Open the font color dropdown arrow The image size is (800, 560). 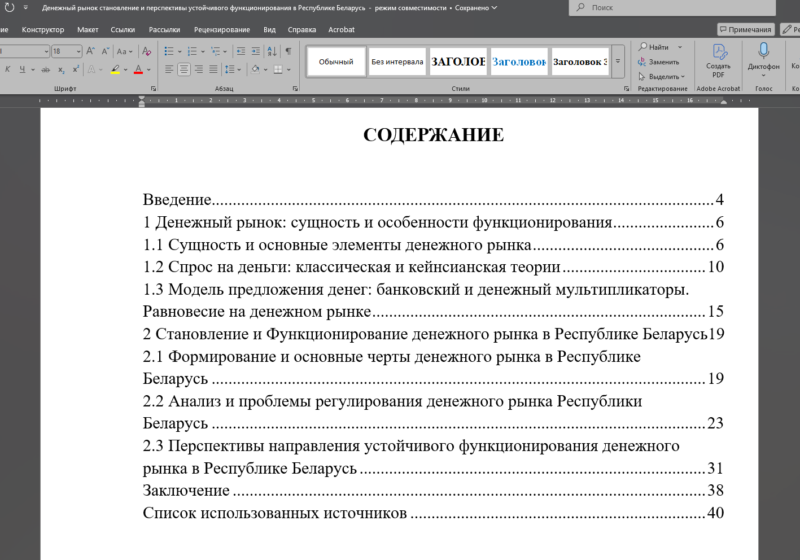pyautogui.click(x=148, y=70)
